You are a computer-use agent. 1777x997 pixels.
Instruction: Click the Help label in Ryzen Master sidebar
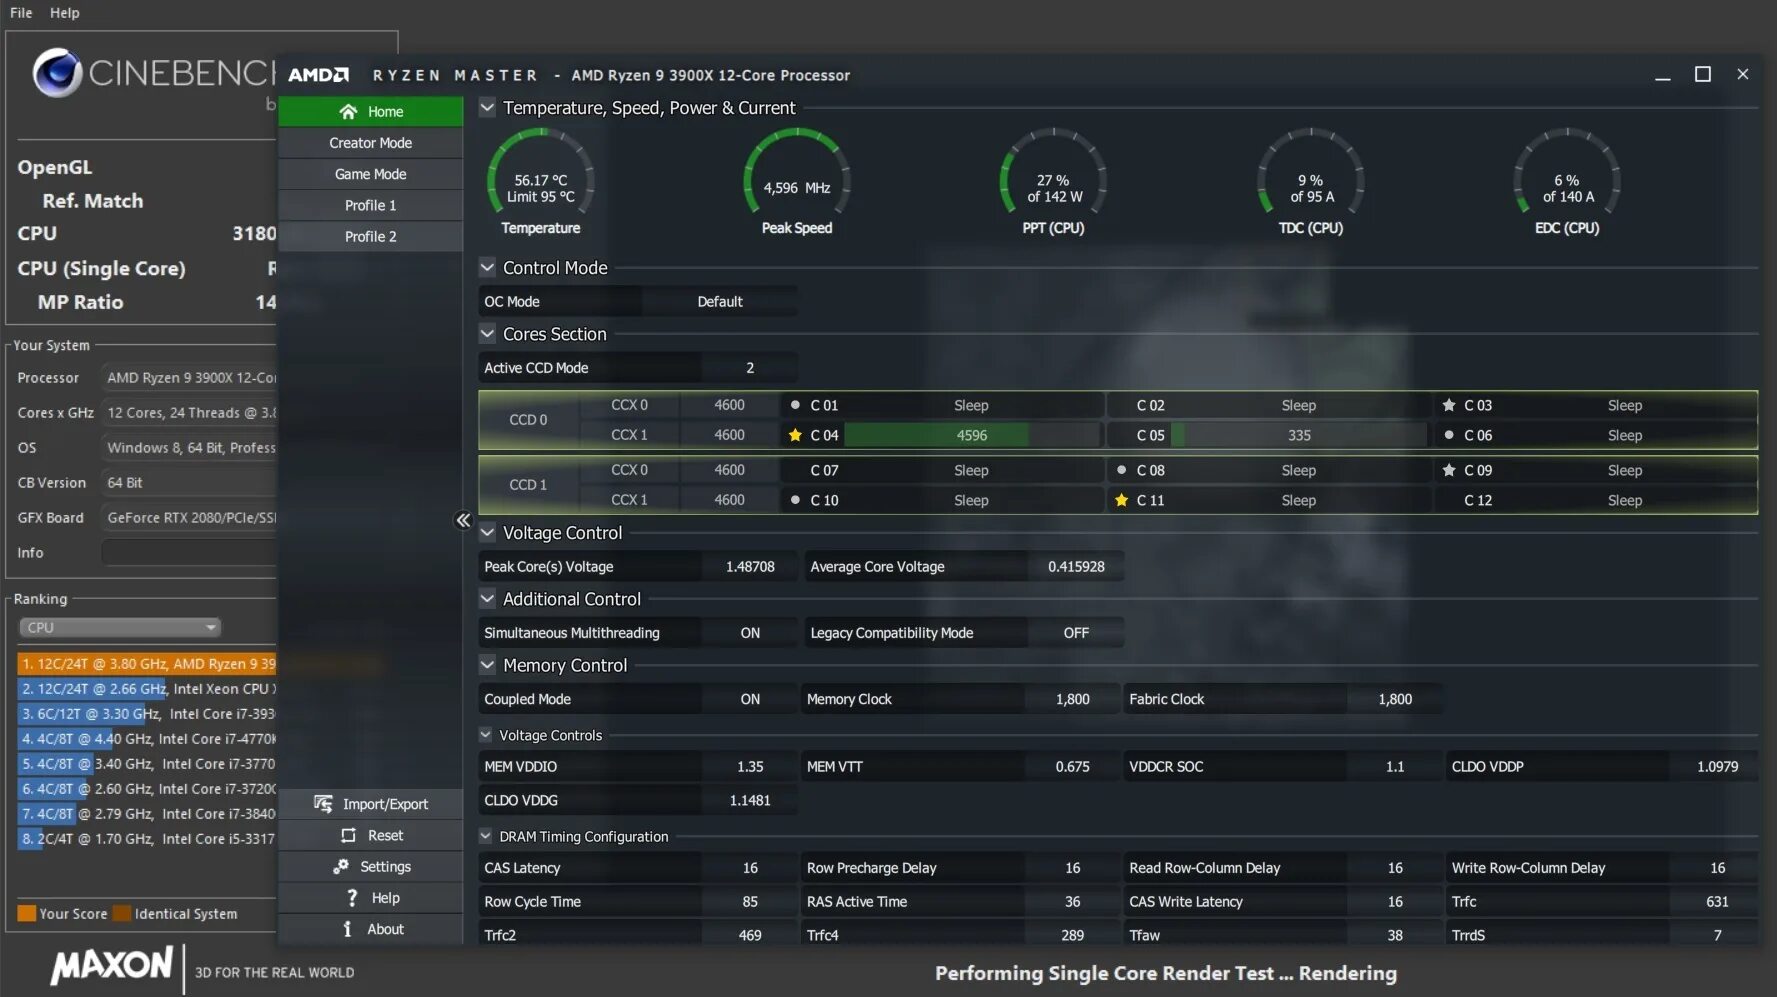point(385,898)
